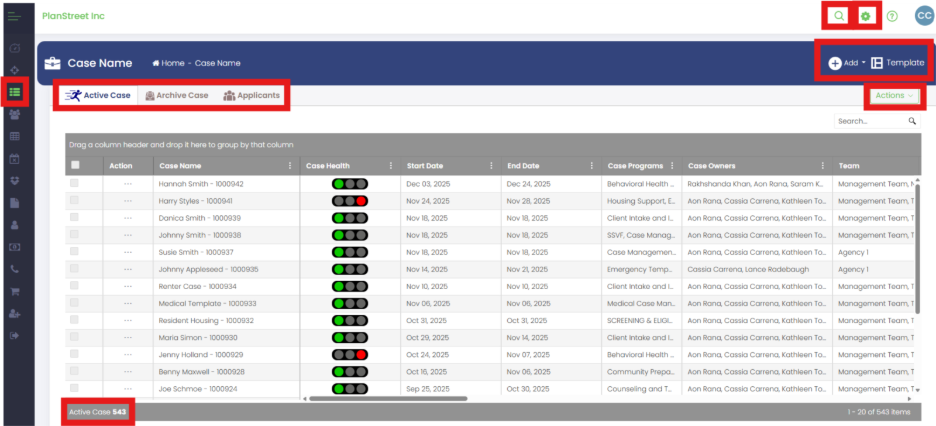The height and width of the screenshot is (426, 936).
Task: Go to the Home breadcrumb link
Action: point(168,63)
